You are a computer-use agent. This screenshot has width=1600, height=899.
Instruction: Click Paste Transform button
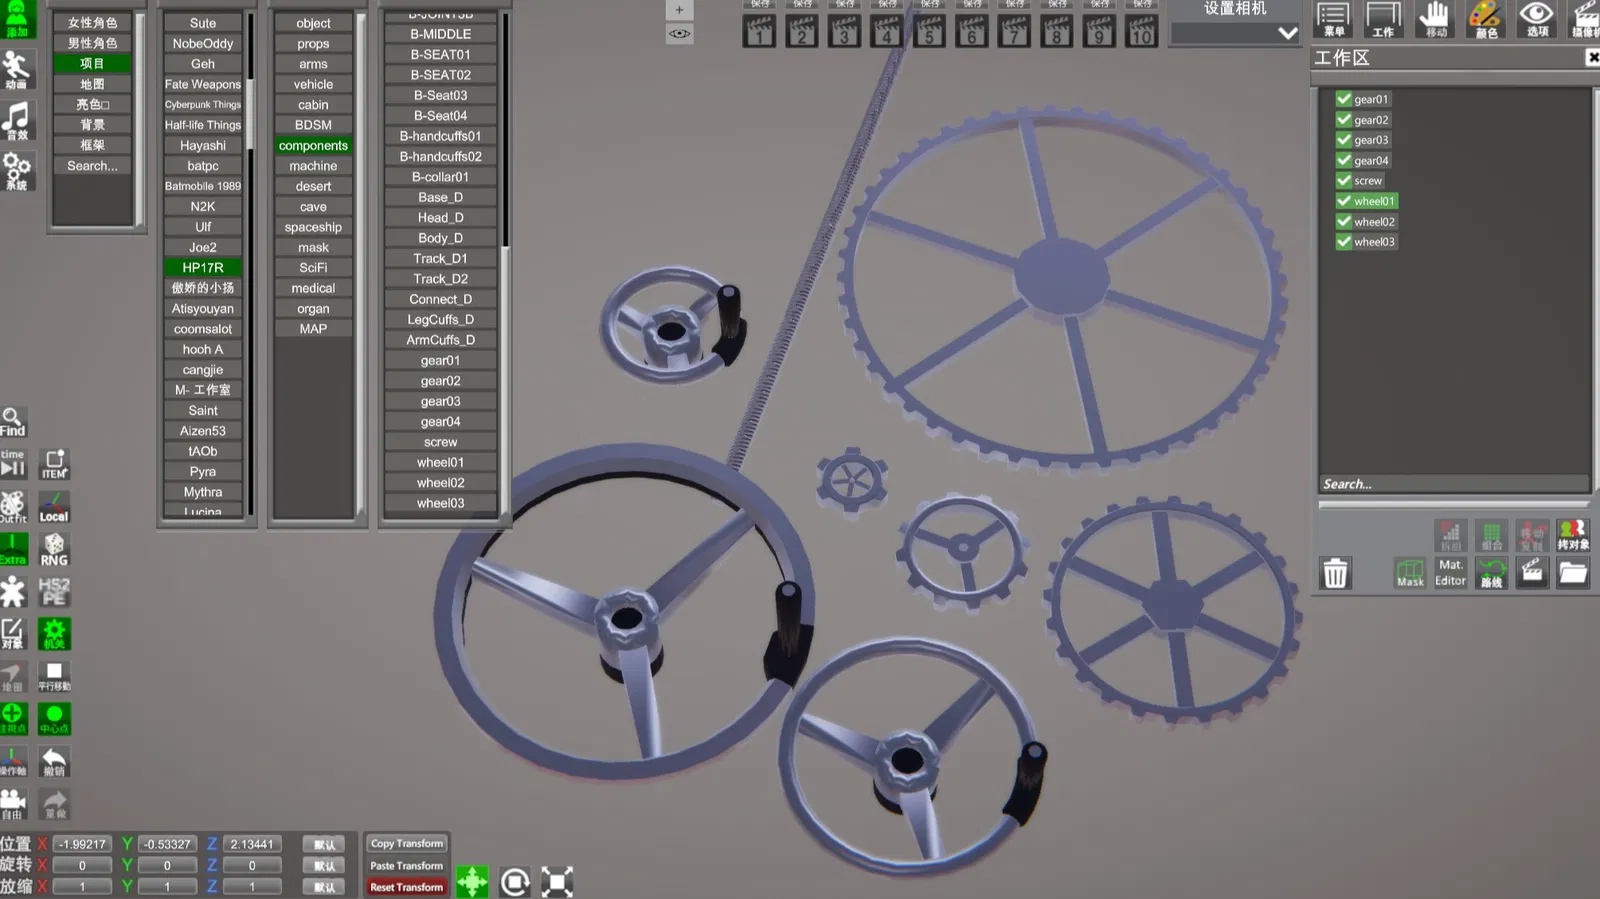click(x=406, y=866)
